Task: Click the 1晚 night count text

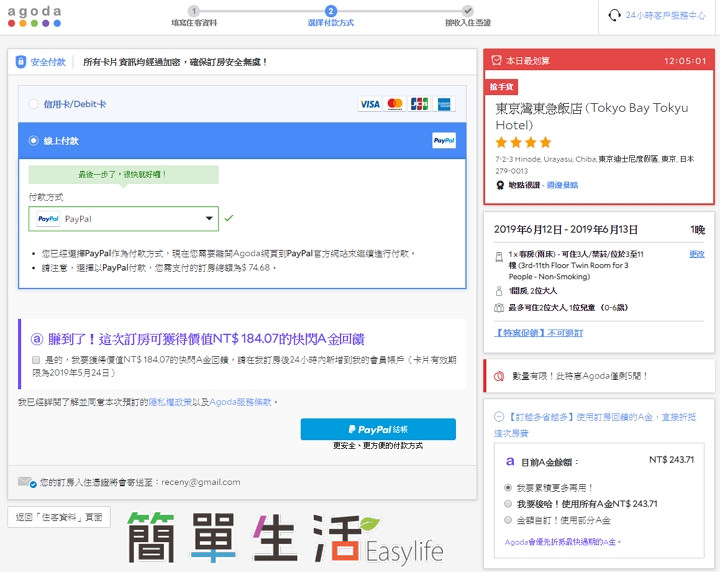Action: (x=698, y=230)
